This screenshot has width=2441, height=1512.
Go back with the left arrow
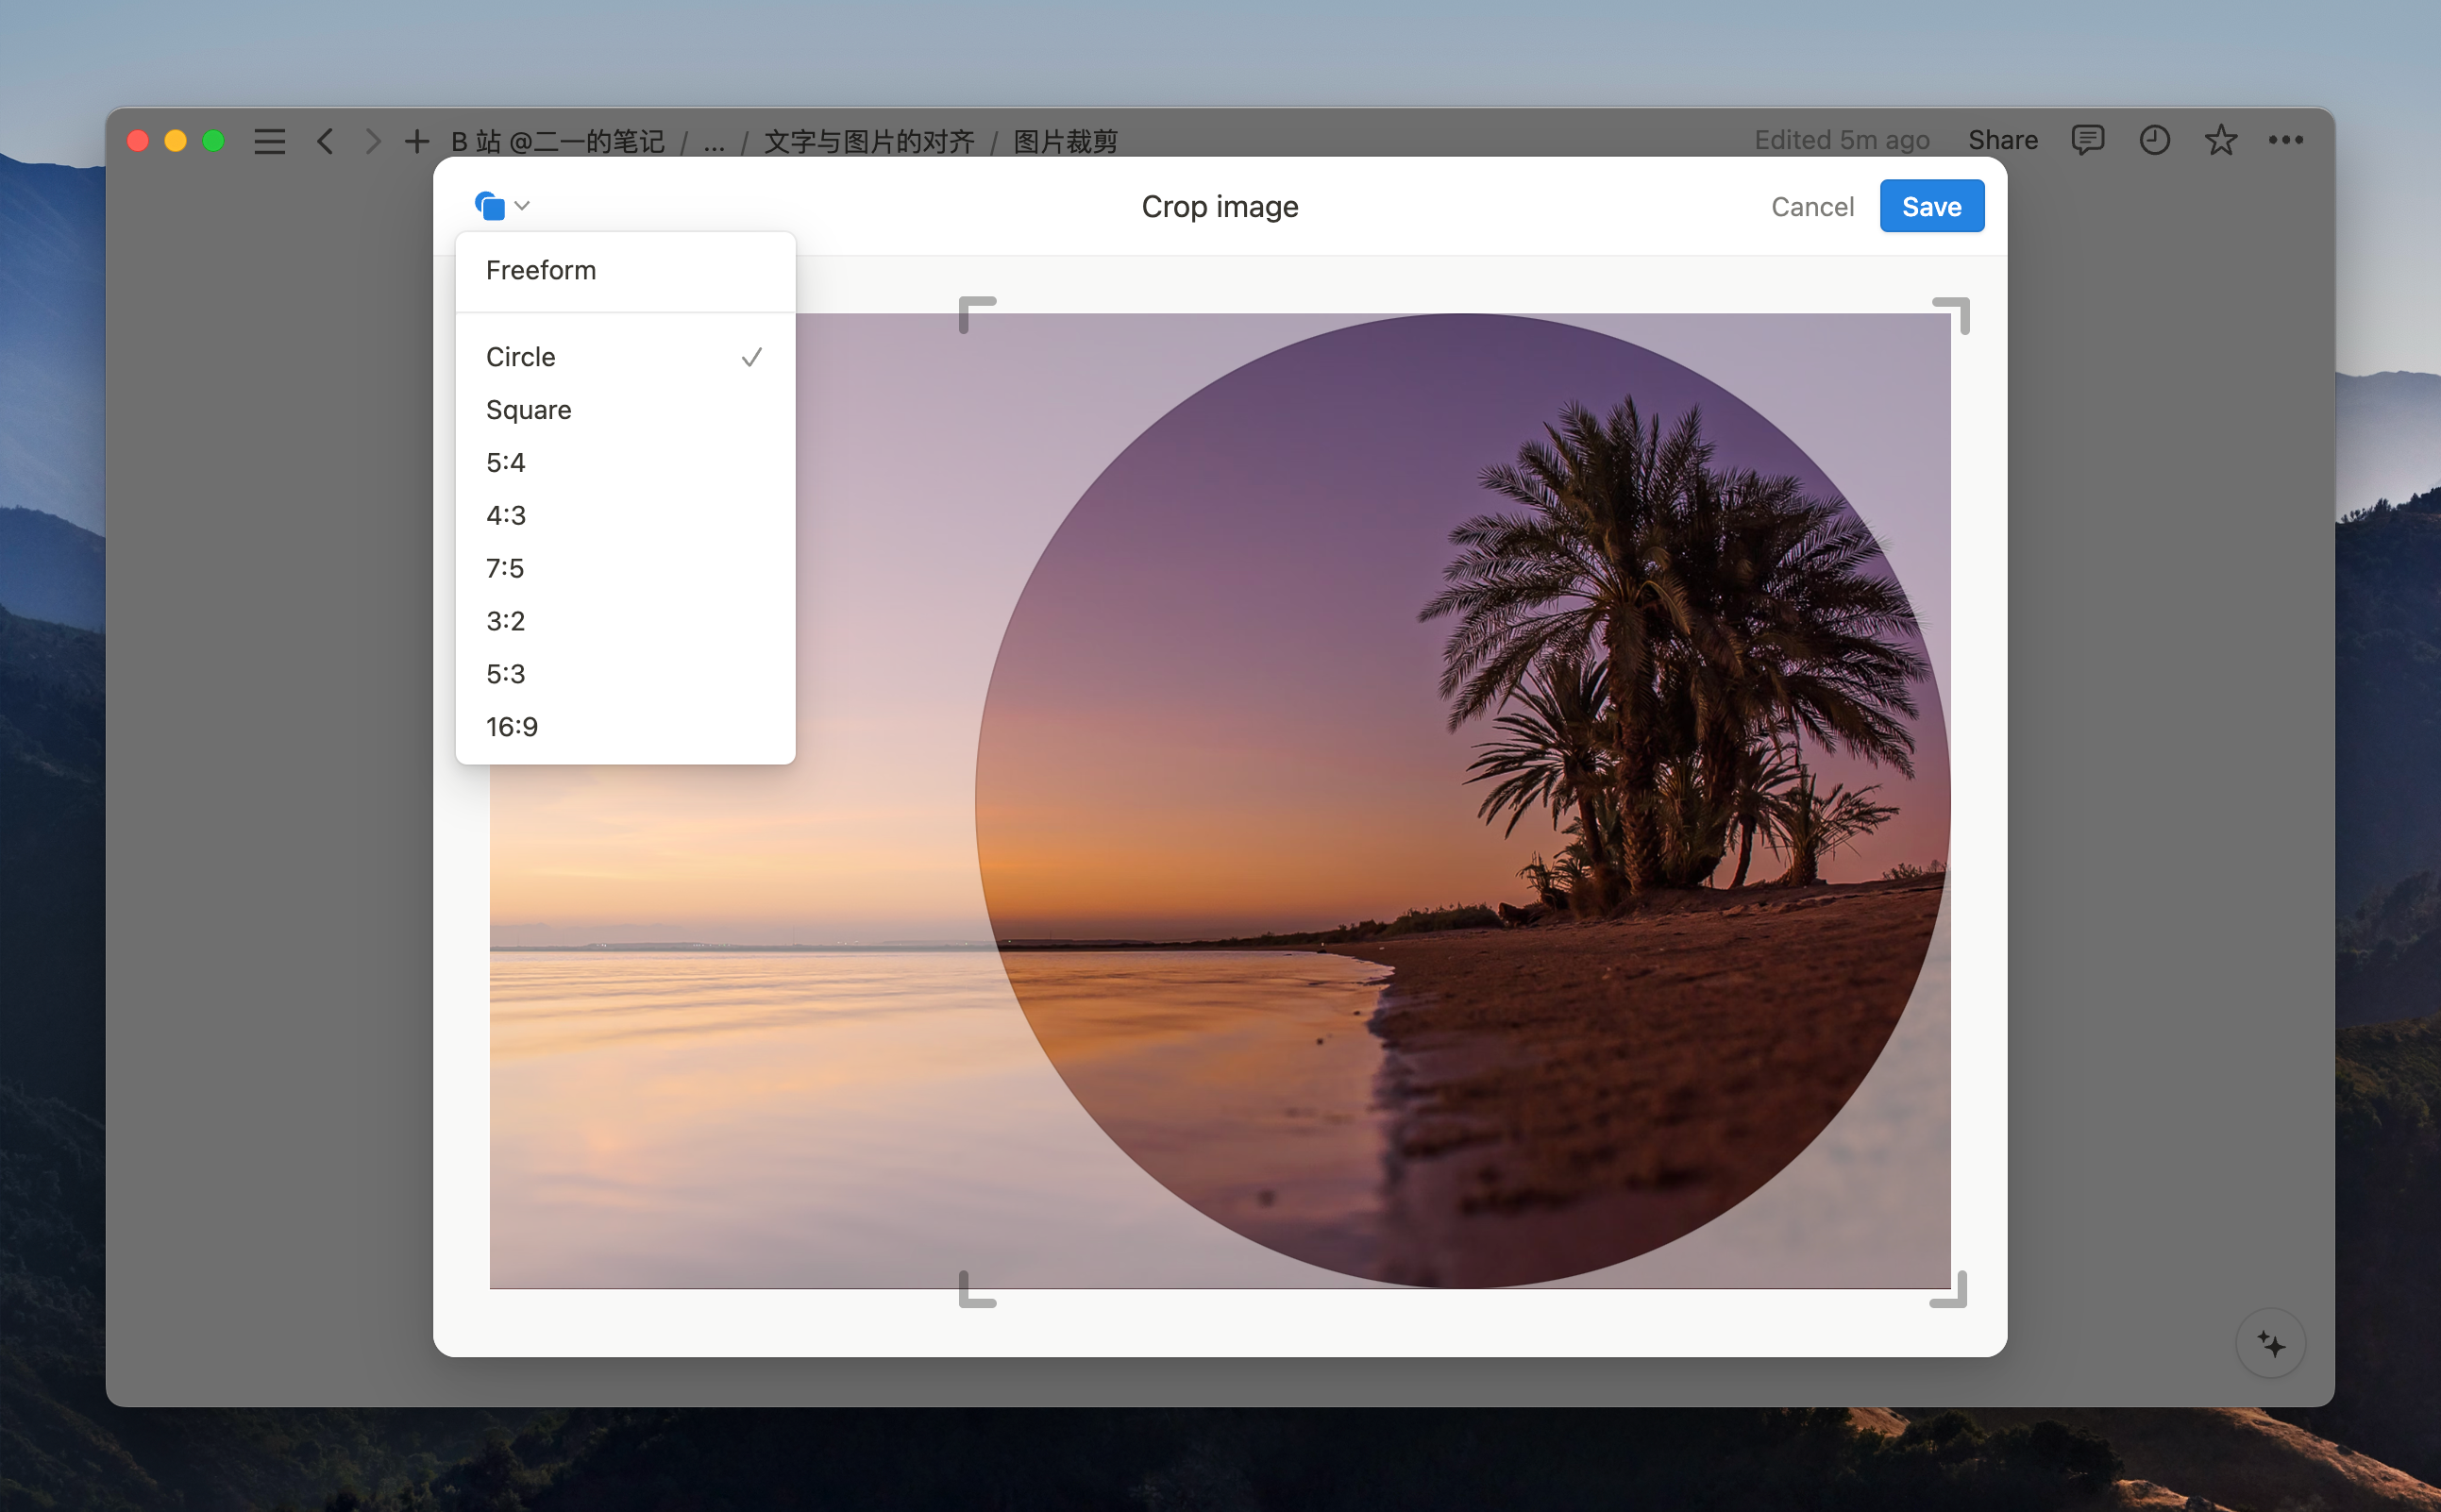[x=325, y=141]
